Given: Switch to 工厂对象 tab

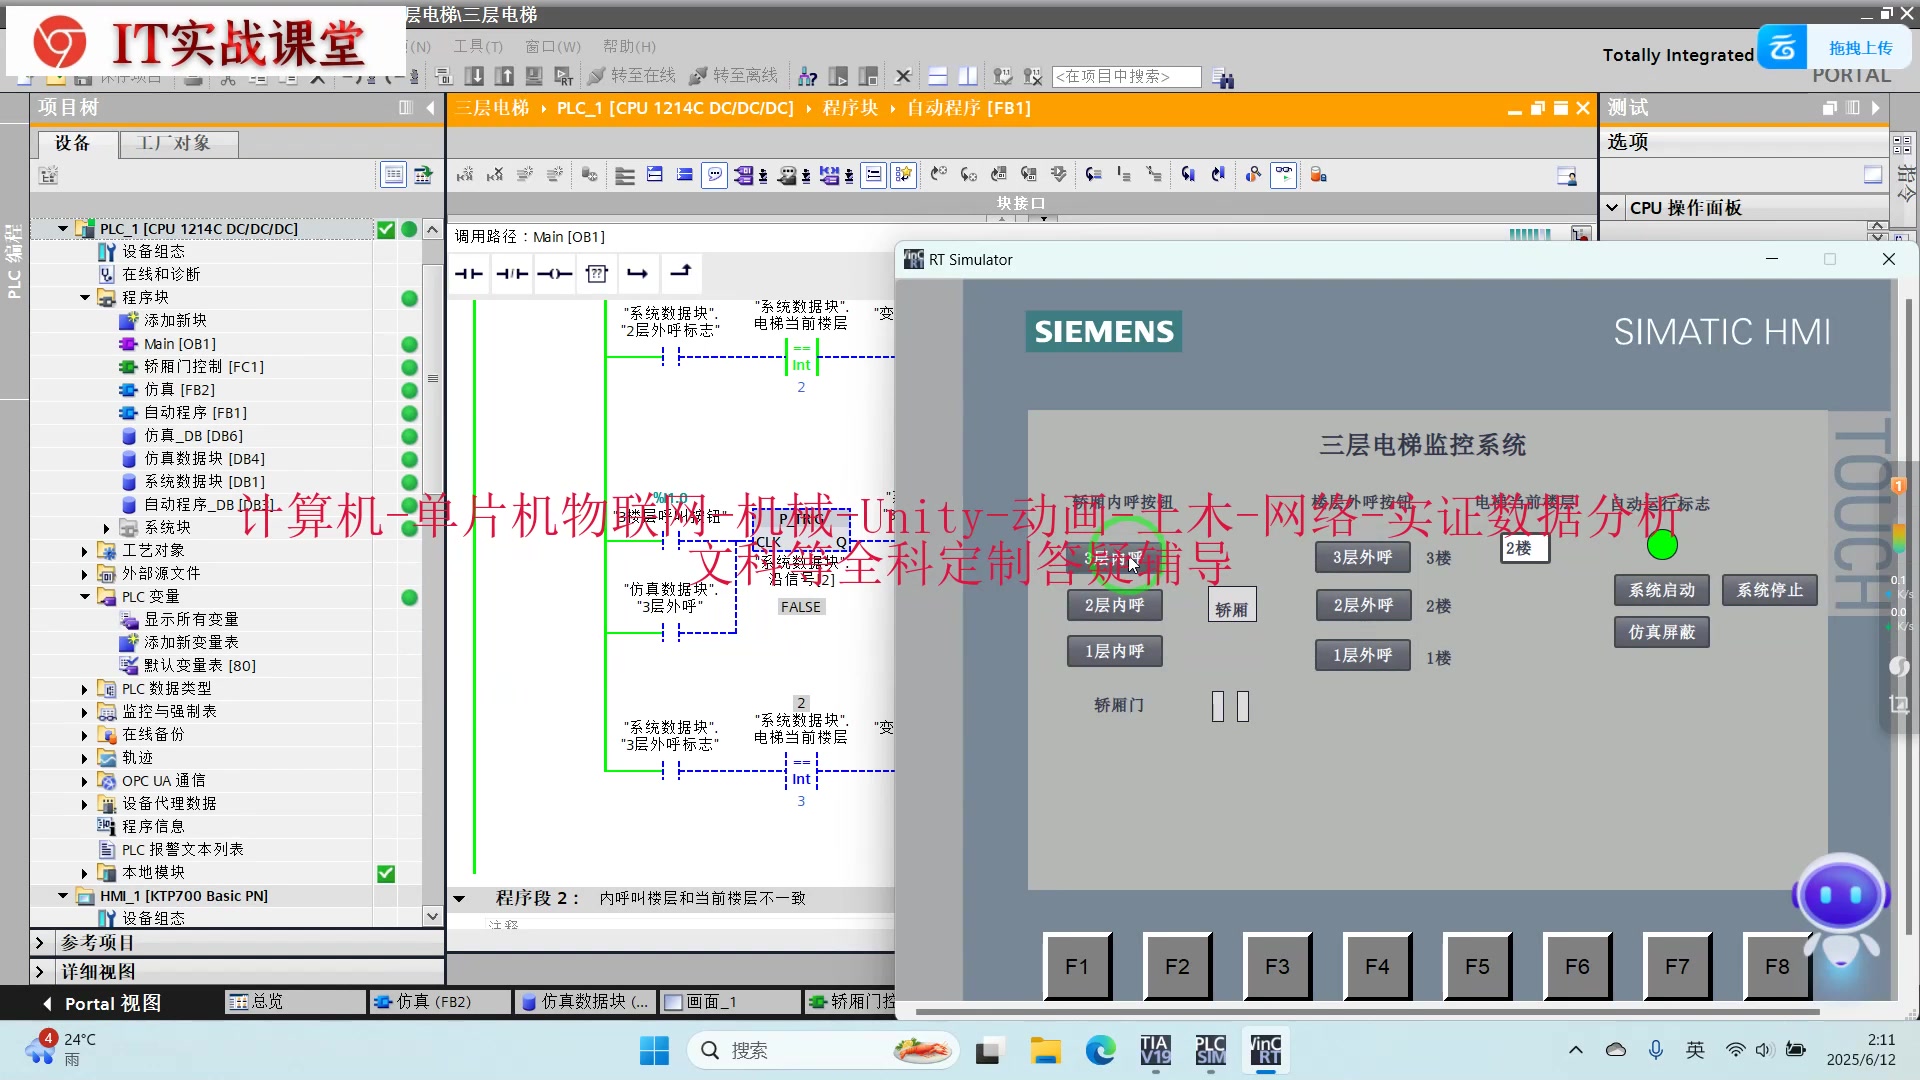Looking at the screenshot, I should click(178, 143).
